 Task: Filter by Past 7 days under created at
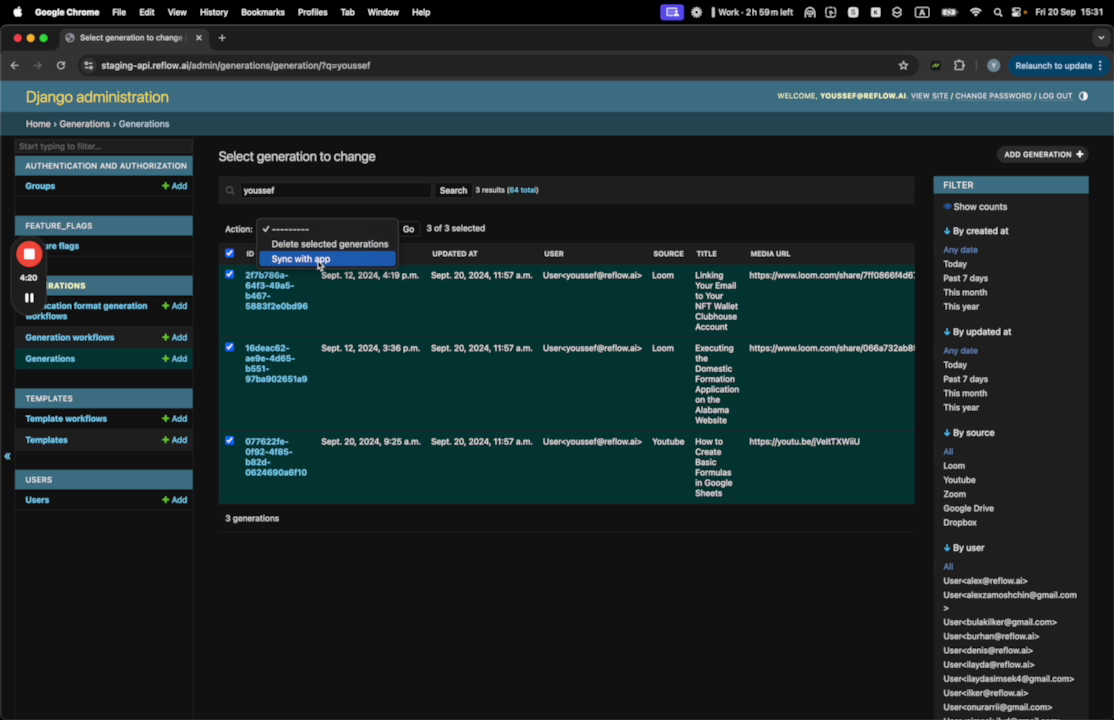(x=965, y=278)
